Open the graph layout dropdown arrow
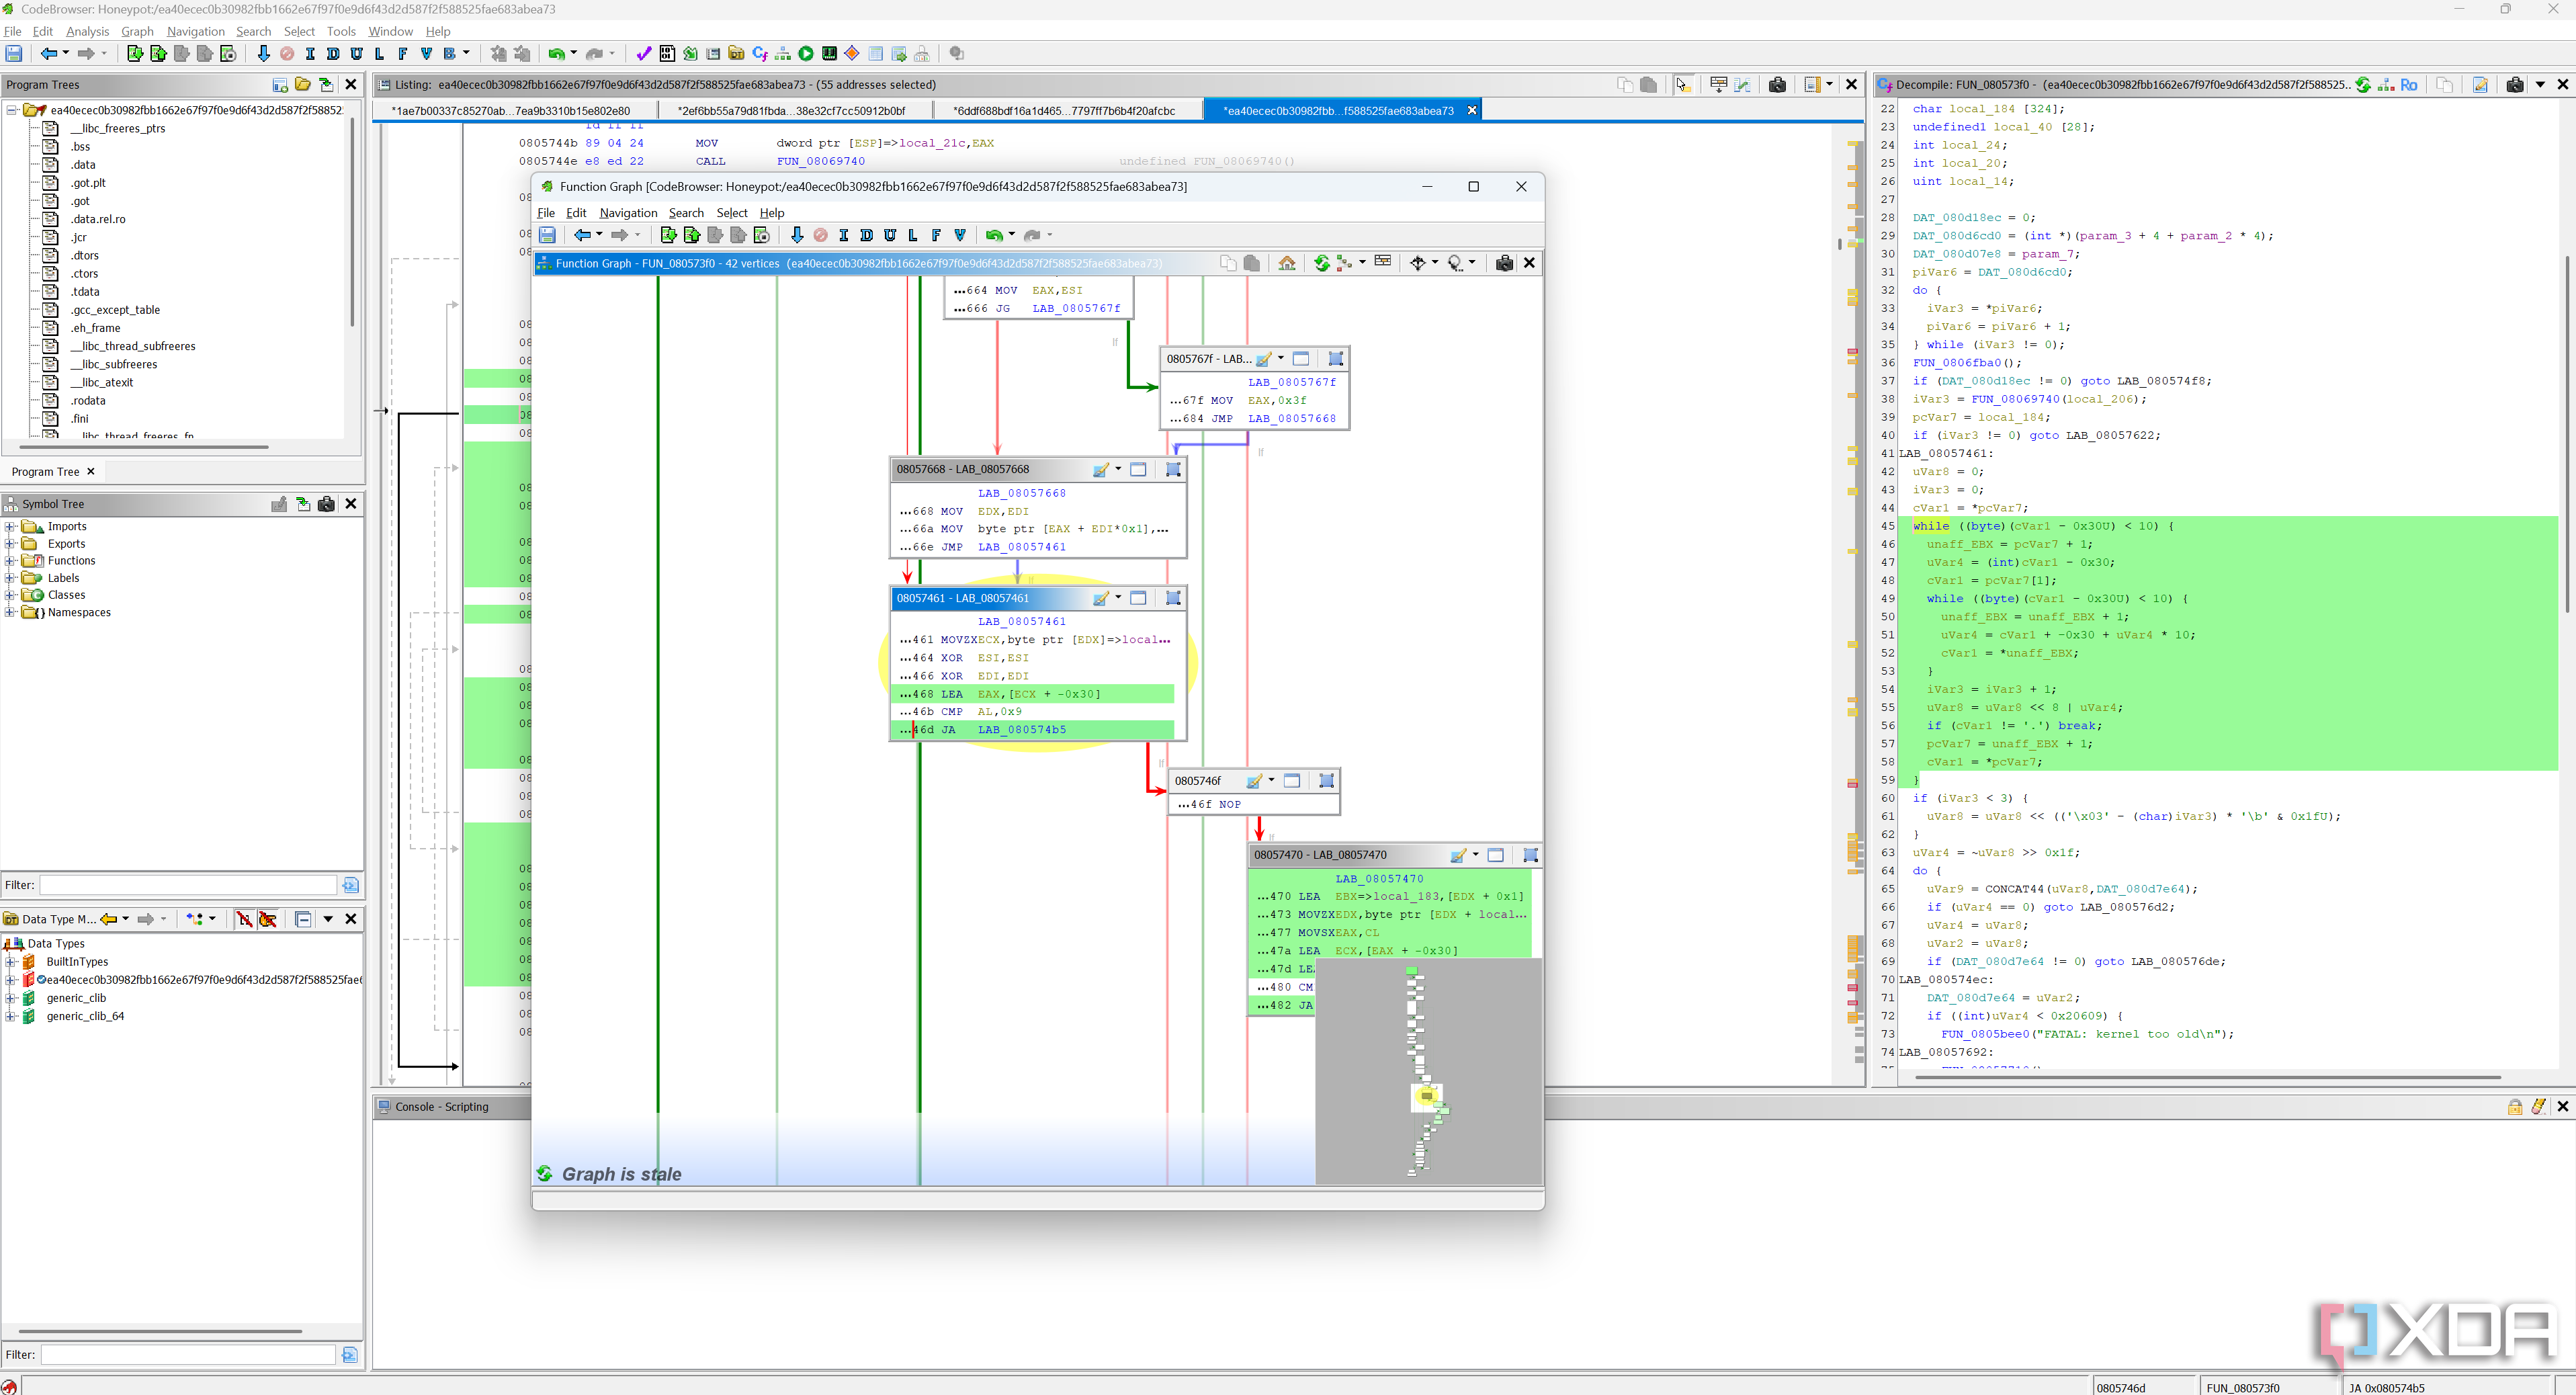 tap(1362, 263)
